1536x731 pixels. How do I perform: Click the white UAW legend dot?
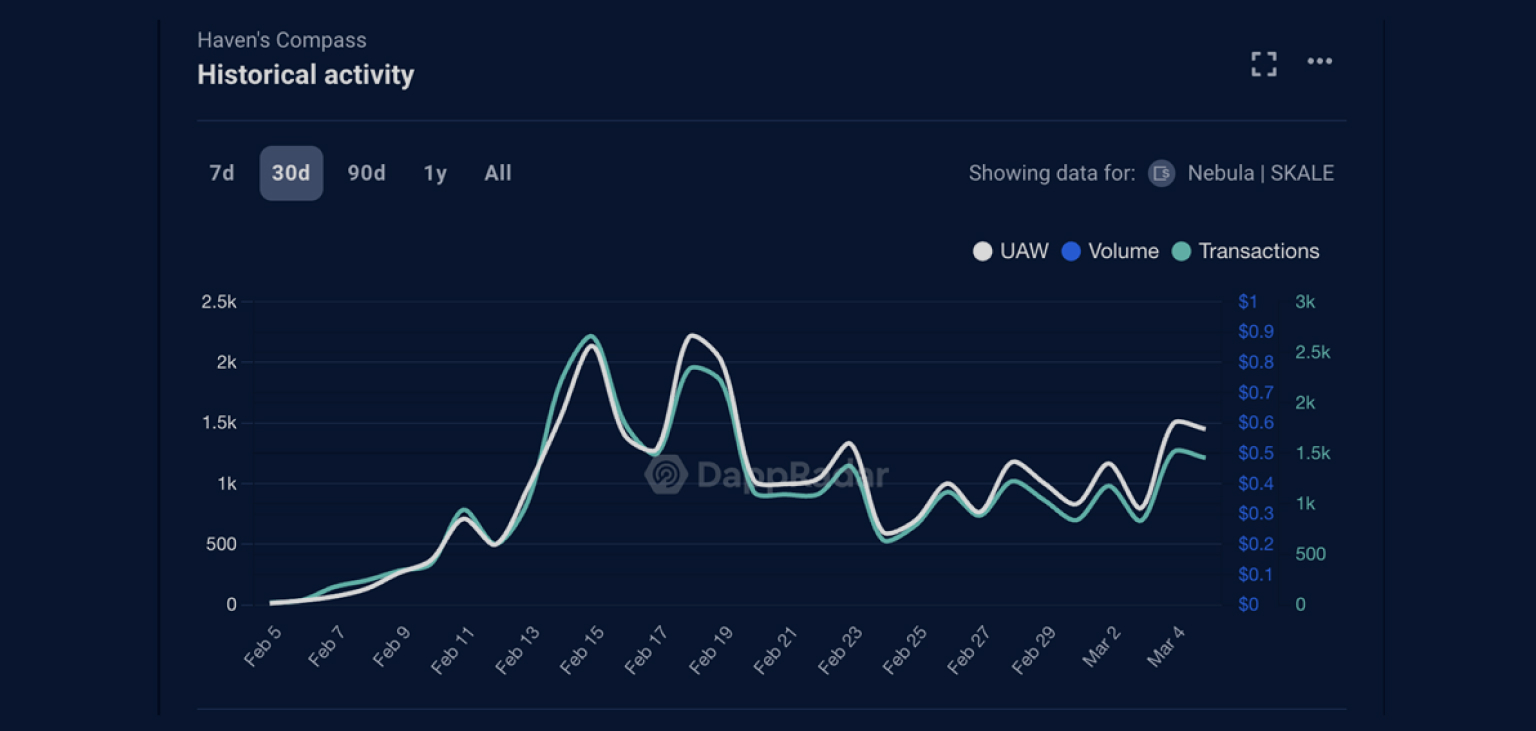[x=982, y=252]
